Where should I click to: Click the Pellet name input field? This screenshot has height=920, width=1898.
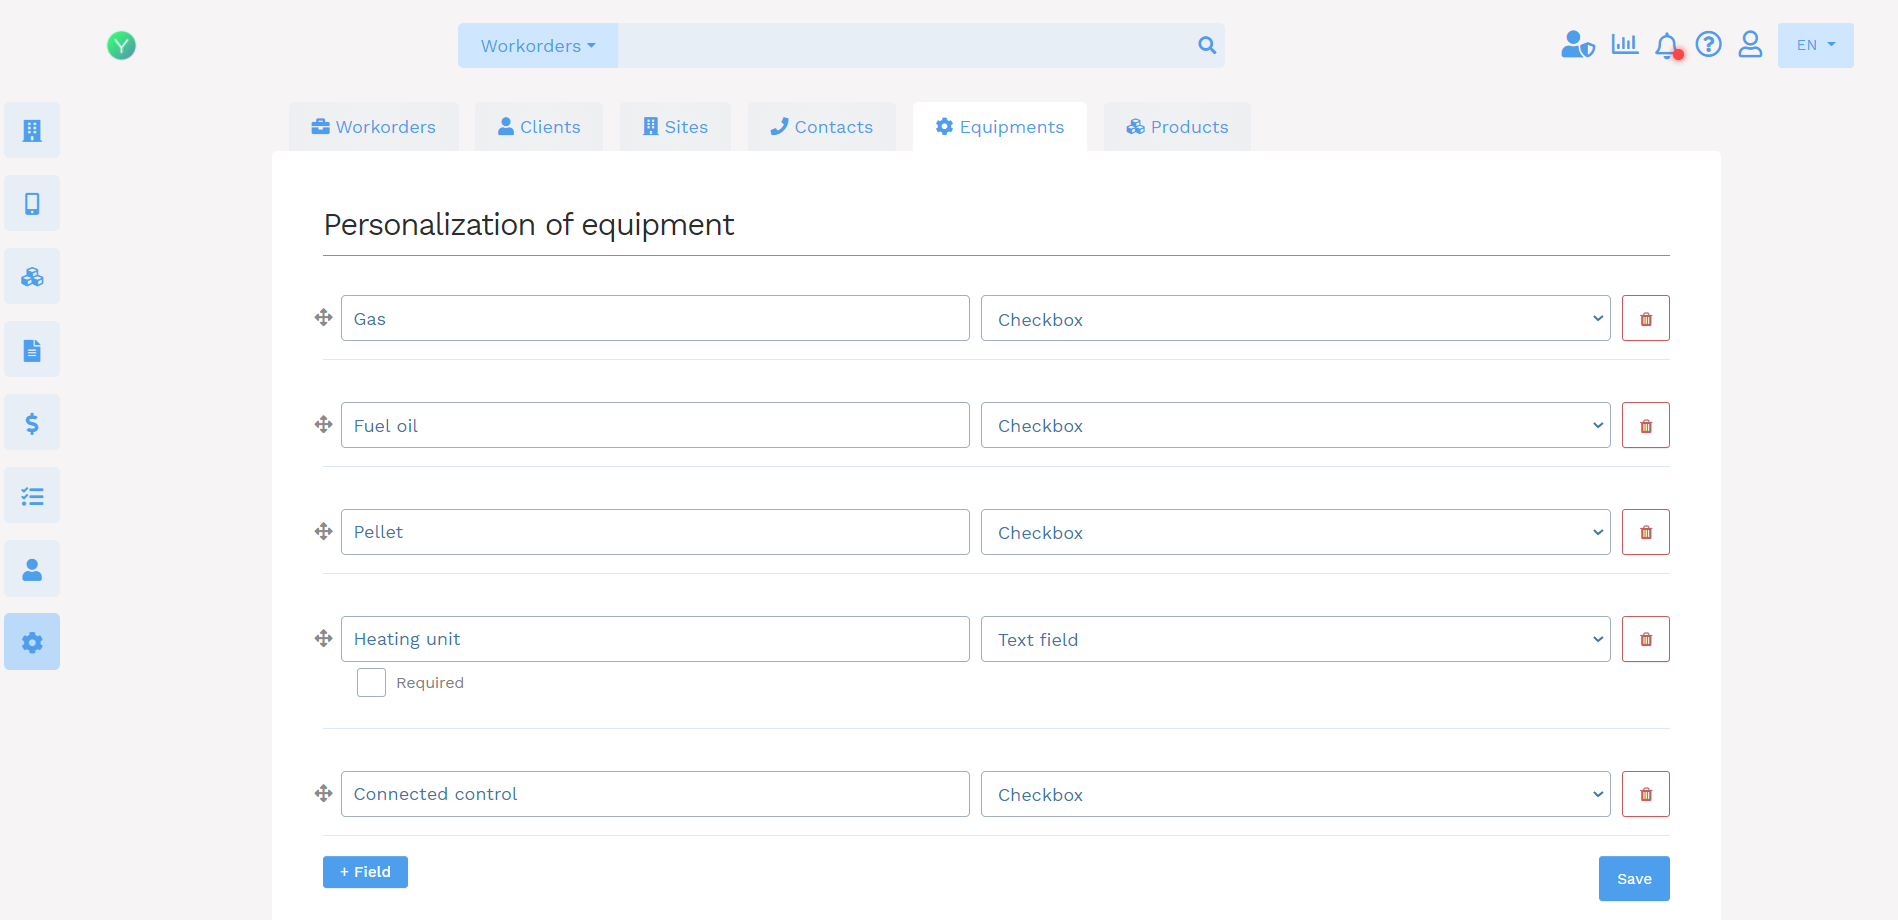tap(655, 532)
